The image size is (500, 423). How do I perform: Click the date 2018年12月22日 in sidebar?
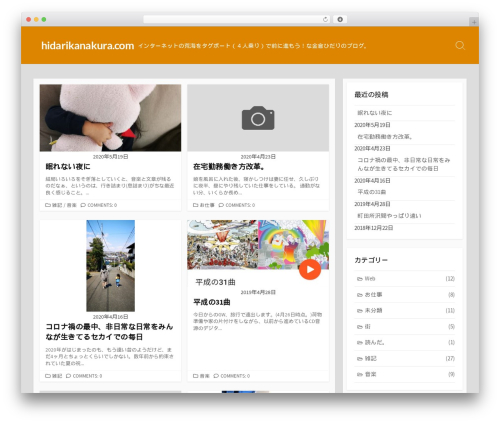[373, 228]
